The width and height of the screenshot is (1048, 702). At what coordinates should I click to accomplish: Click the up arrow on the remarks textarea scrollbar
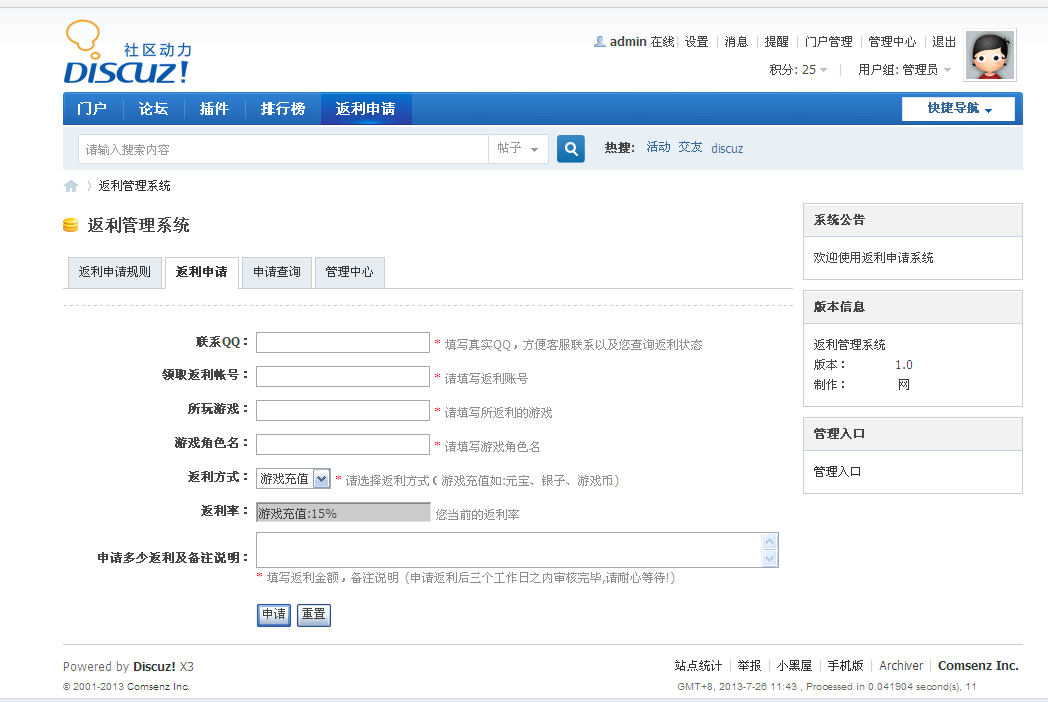(x=770, y=540)
